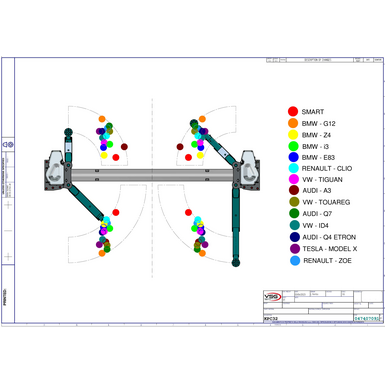Click the yellow BMW - Z4 legend dot
Screen dimensions: 385x385
tap(293, 135)
